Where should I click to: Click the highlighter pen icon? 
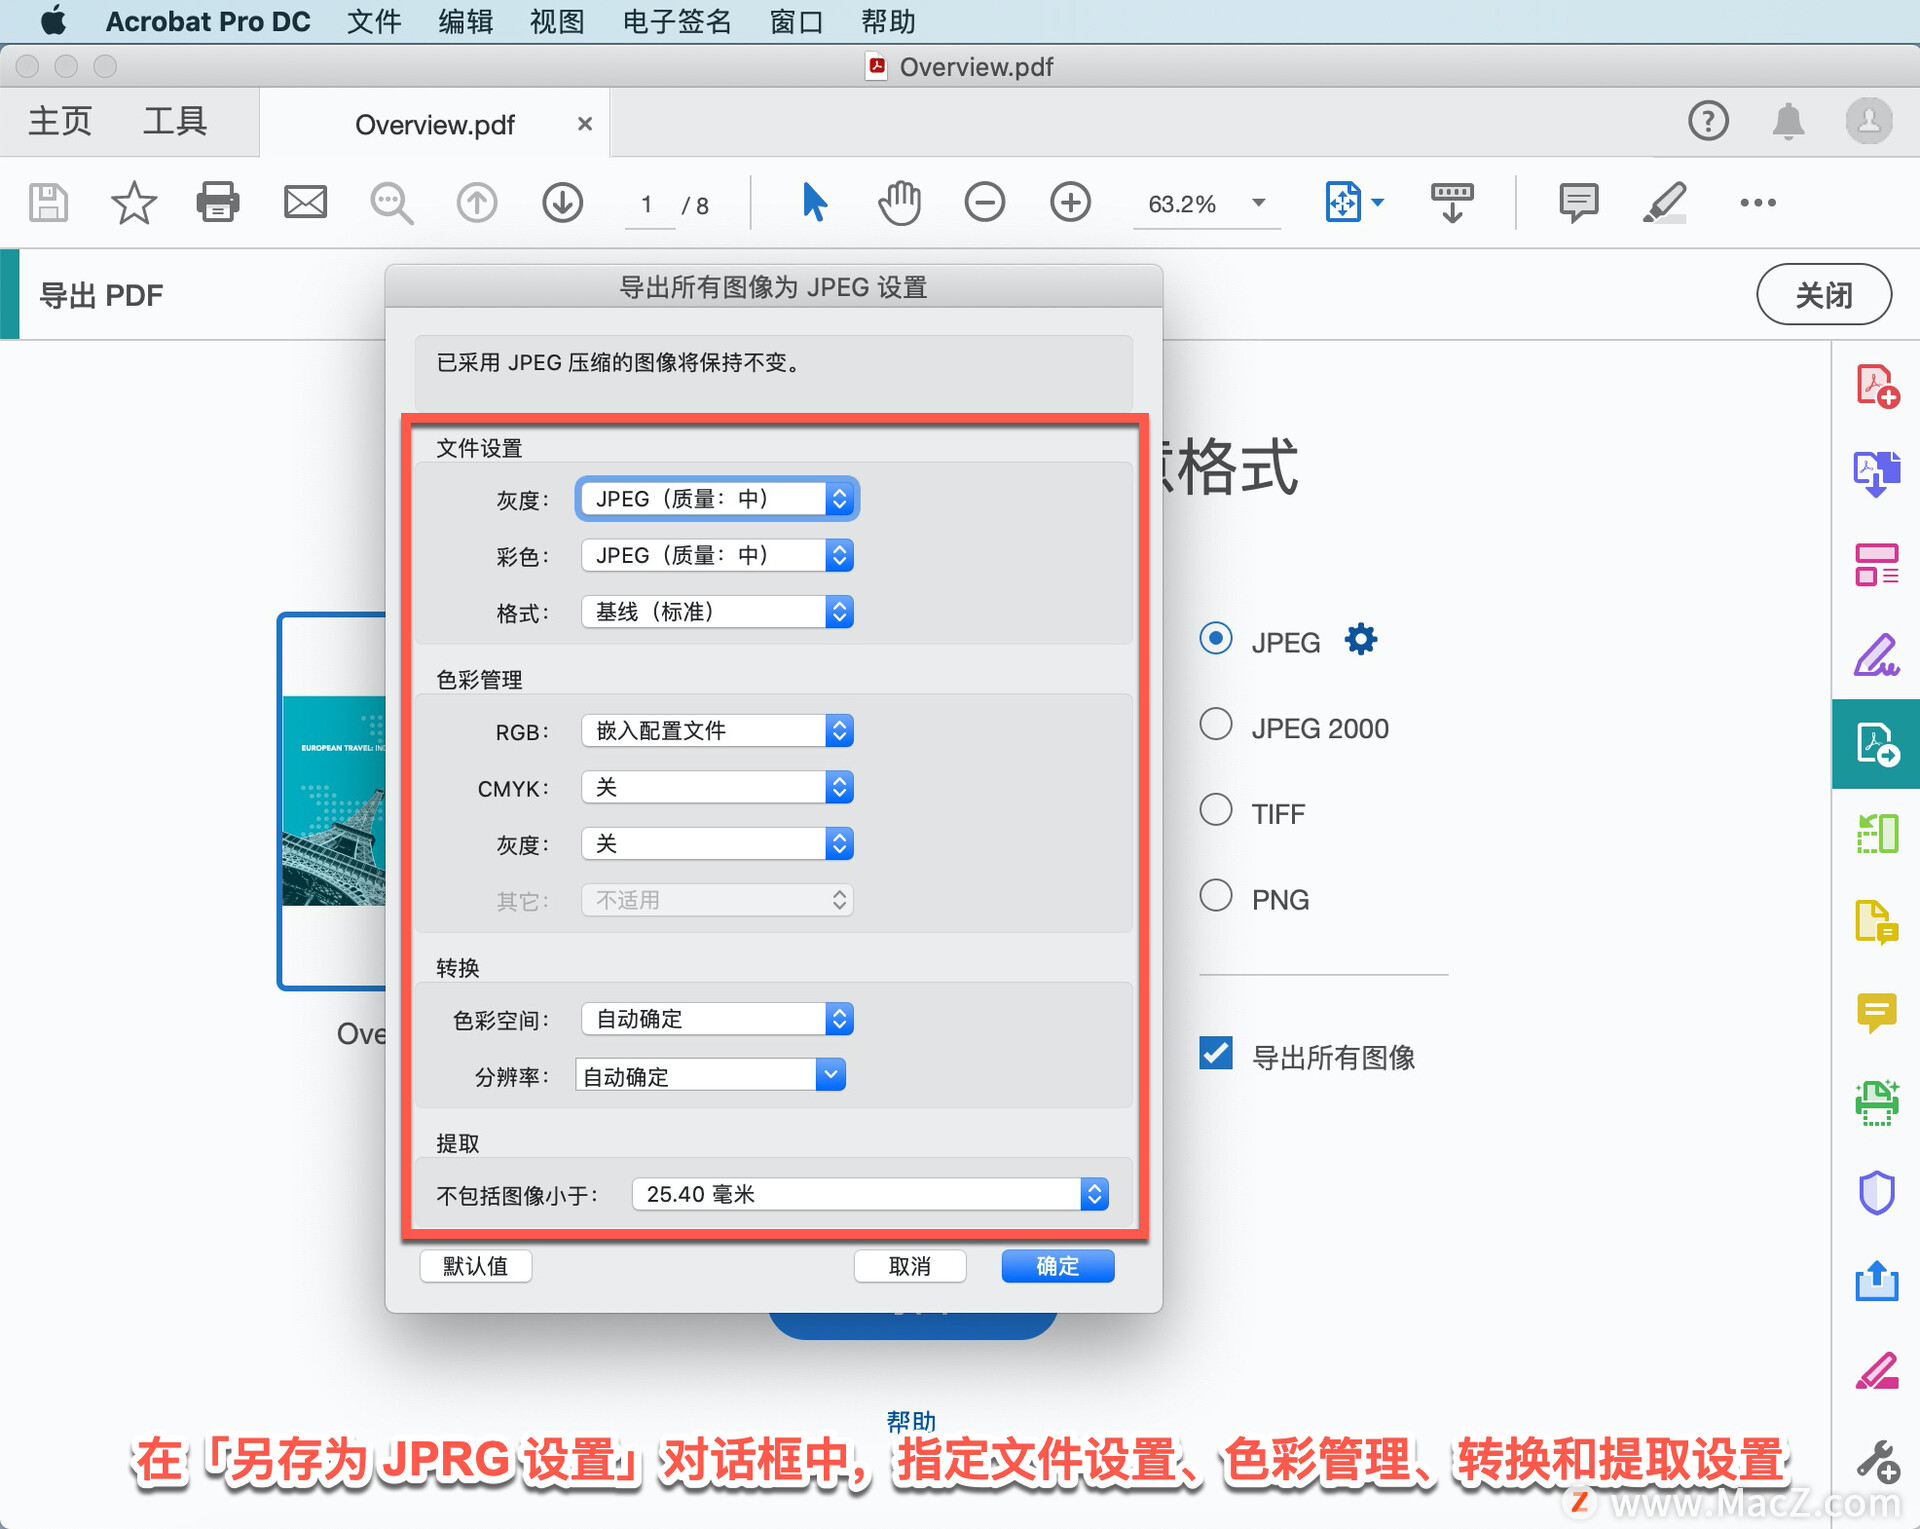click(1664, 203)
